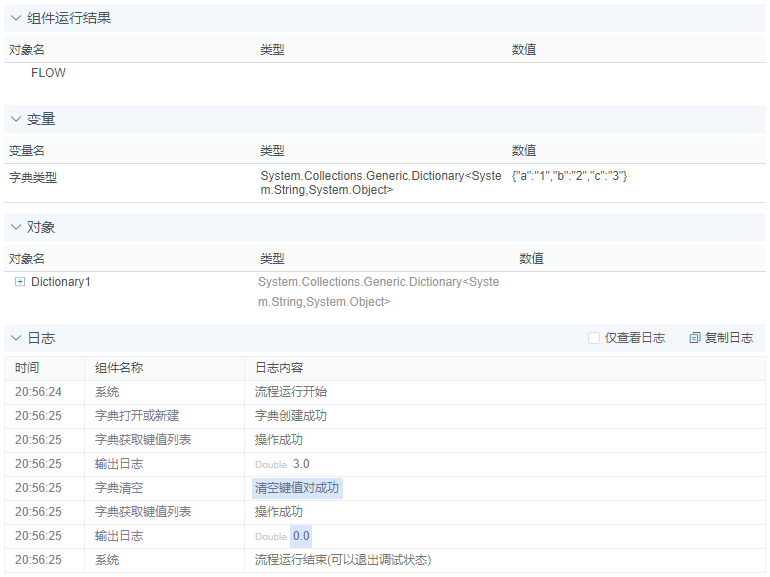Expand the Dictionary1 tree node
Screen dimensions: 770x577
pos(20,282)
